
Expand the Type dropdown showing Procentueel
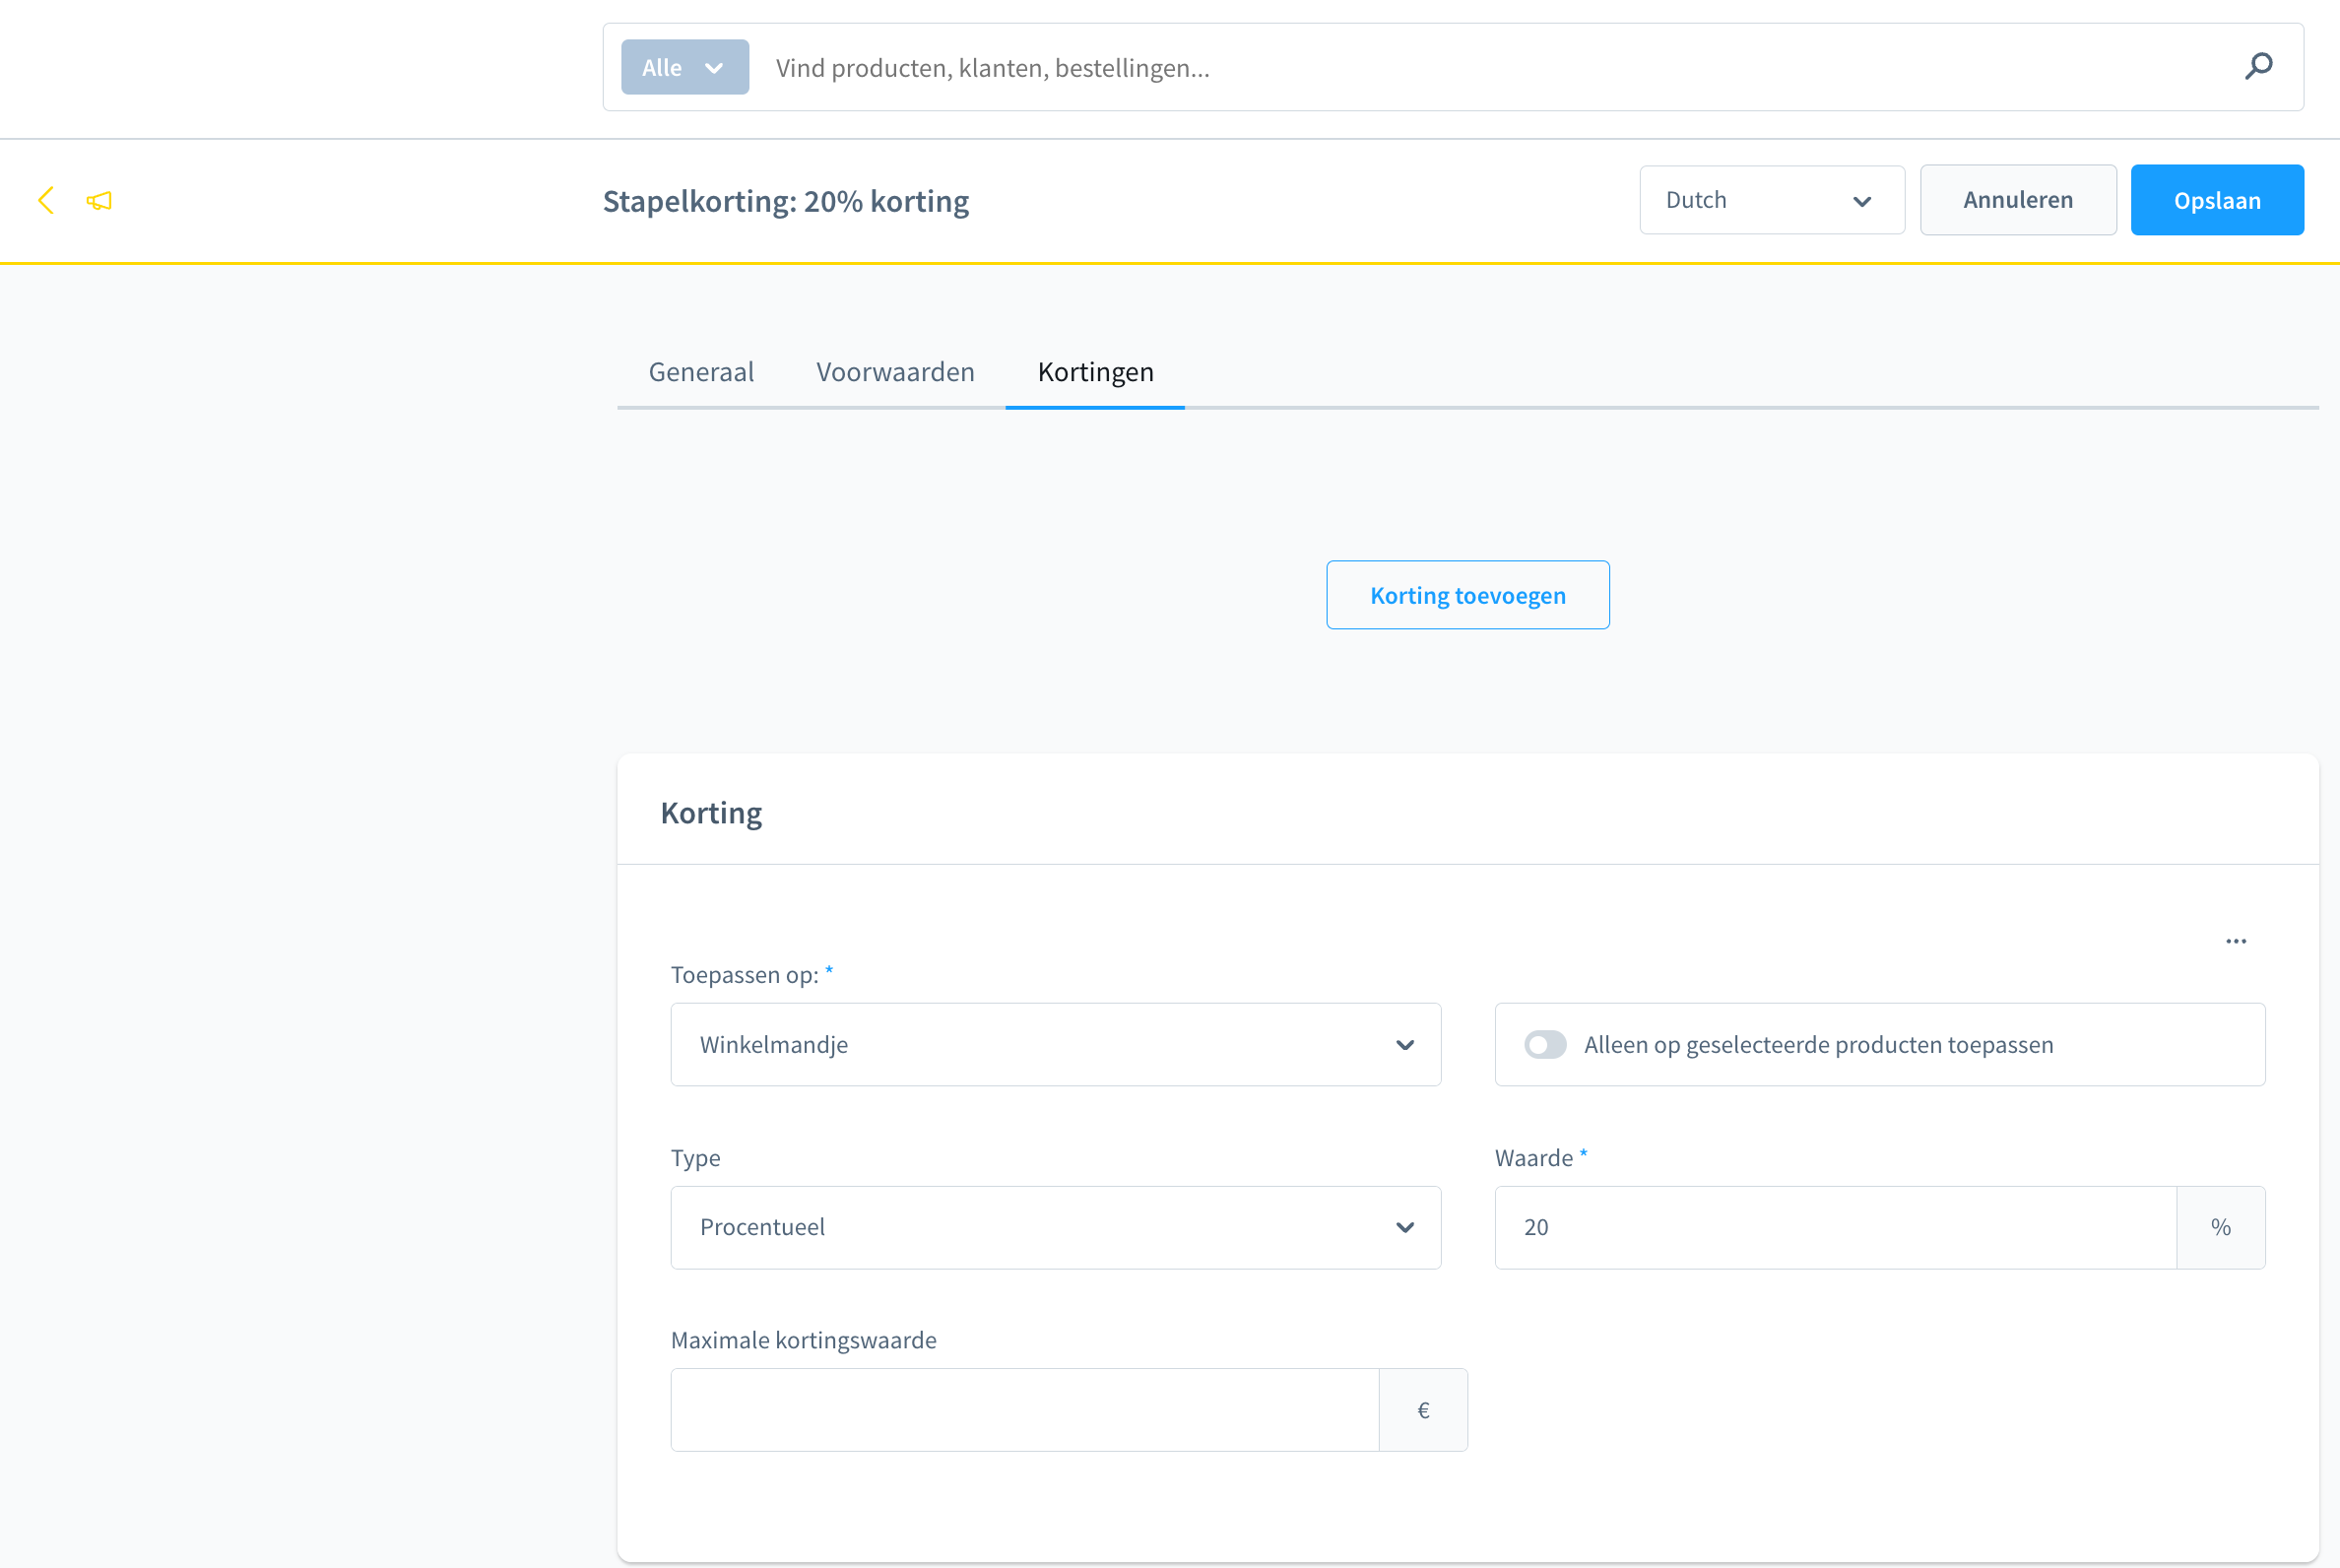[x=1055, y=1227]
